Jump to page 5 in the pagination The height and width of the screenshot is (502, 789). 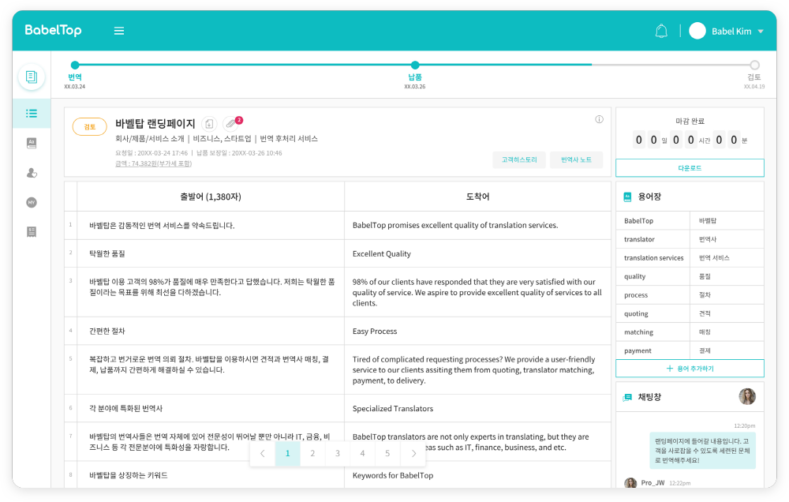click(387, 454)
